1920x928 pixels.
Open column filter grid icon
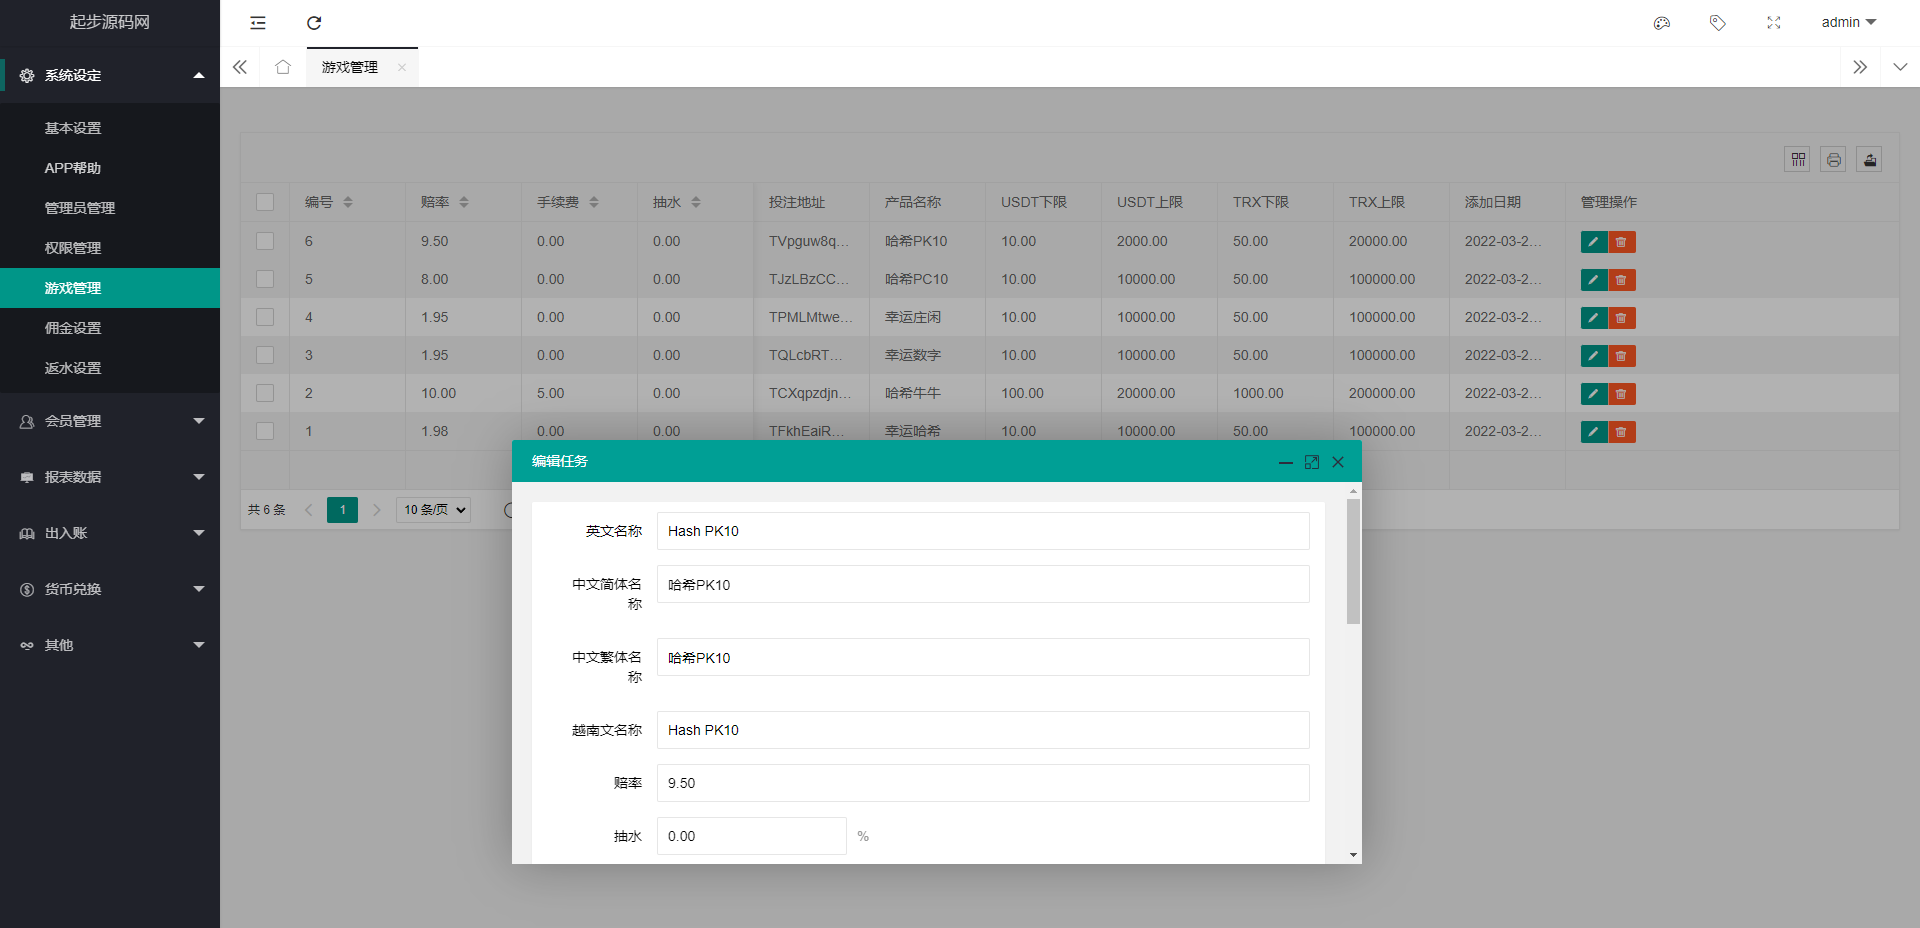(1798, 160)
